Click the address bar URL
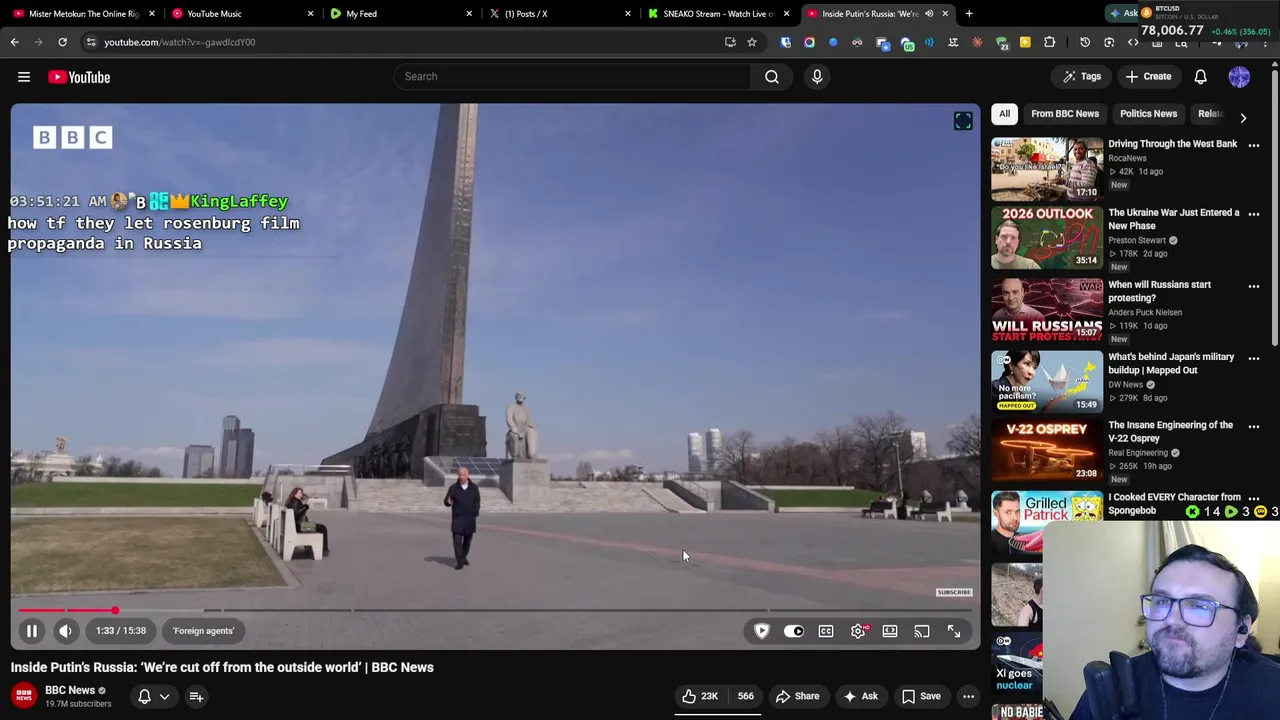The width and height of the screenshot is (1280, 720). click(x=180, y=42)
